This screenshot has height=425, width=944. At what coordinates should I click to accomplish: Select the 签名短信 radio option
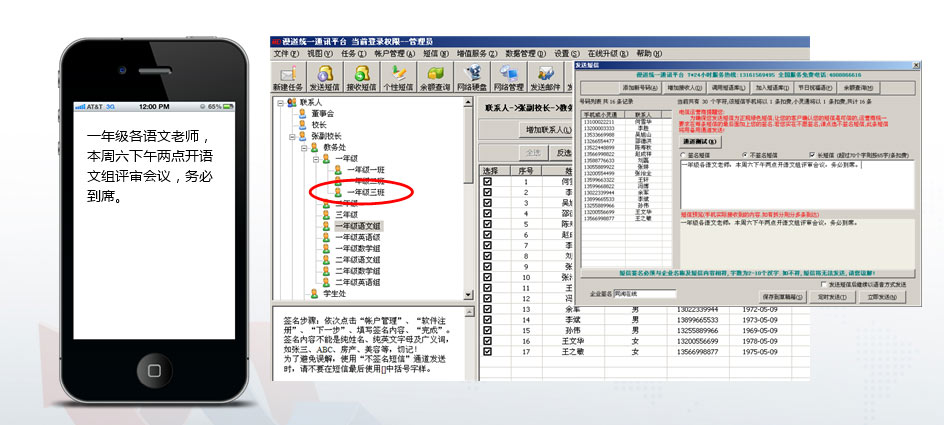683,155
